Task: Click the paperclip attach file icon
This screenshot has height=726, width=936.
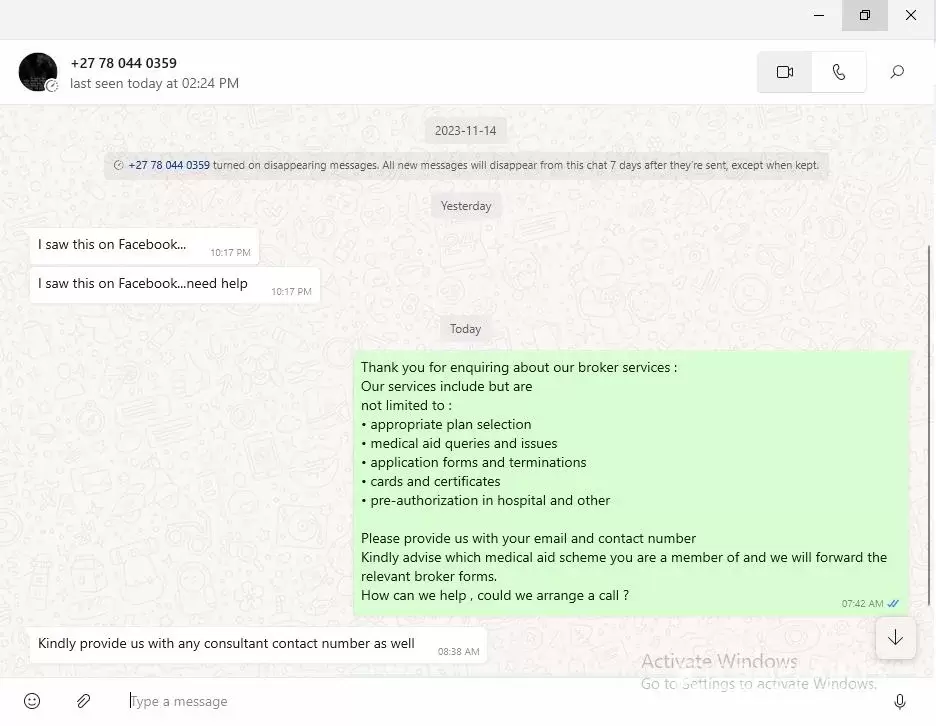Action: (84, 701)
